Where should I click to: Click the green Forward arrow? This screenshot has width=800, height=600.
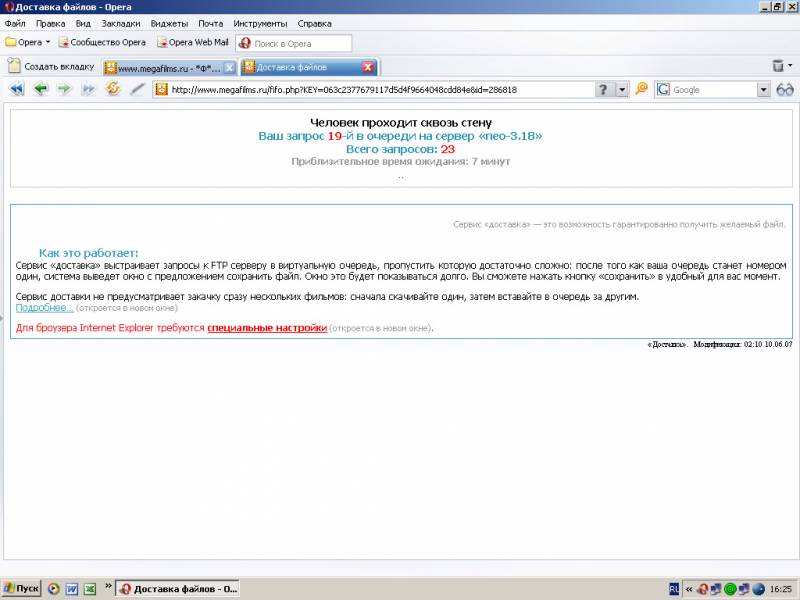[x=64, y=89]
